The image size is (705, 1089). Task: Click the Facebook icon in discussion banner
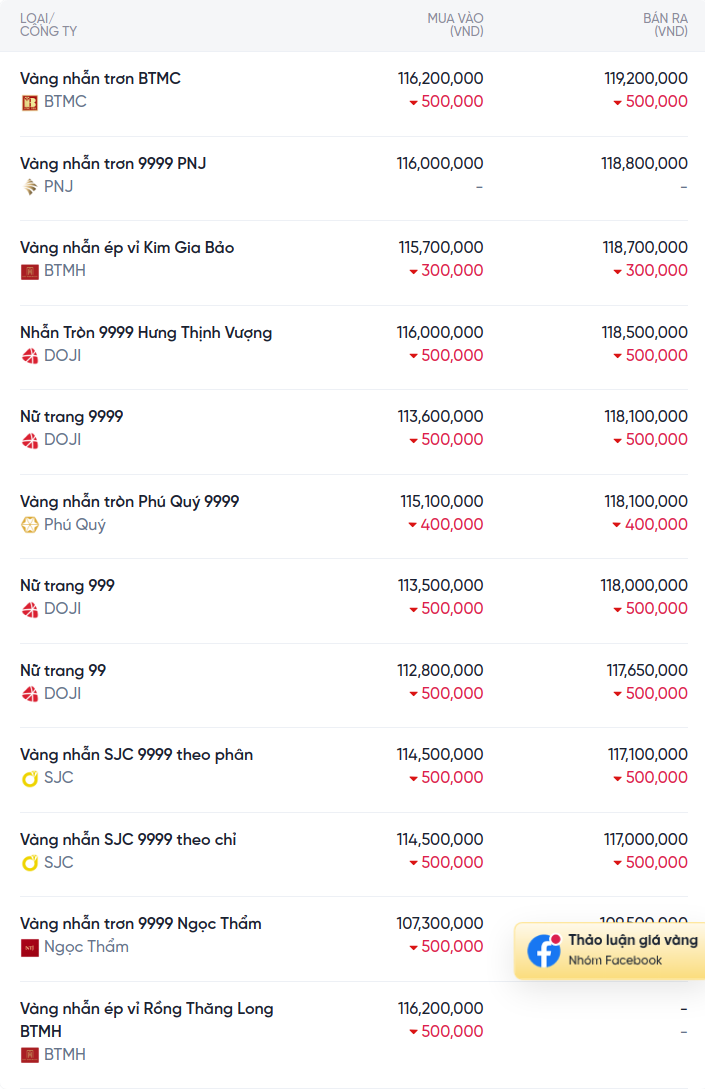click(544, 951)
